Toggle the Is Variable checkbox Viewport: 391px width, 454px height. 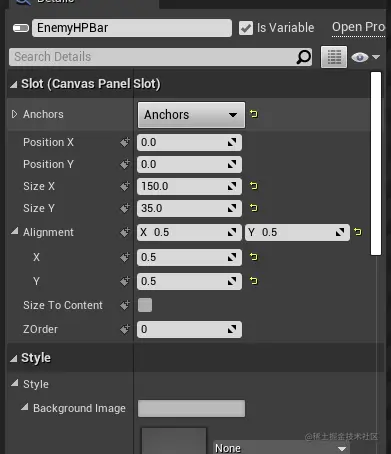pyautogui.click(x=246, y=28)
